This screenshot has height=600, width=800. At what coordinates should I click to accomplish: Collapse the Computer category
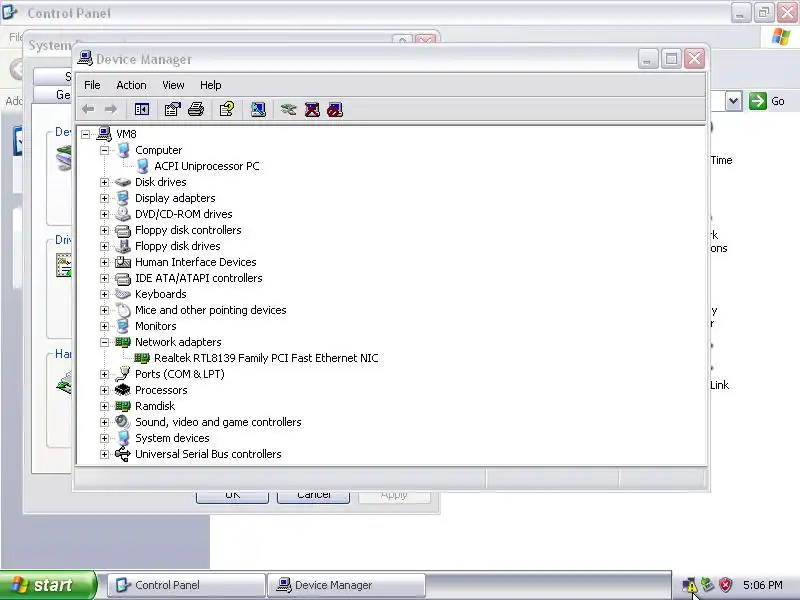tap(105, 150)
